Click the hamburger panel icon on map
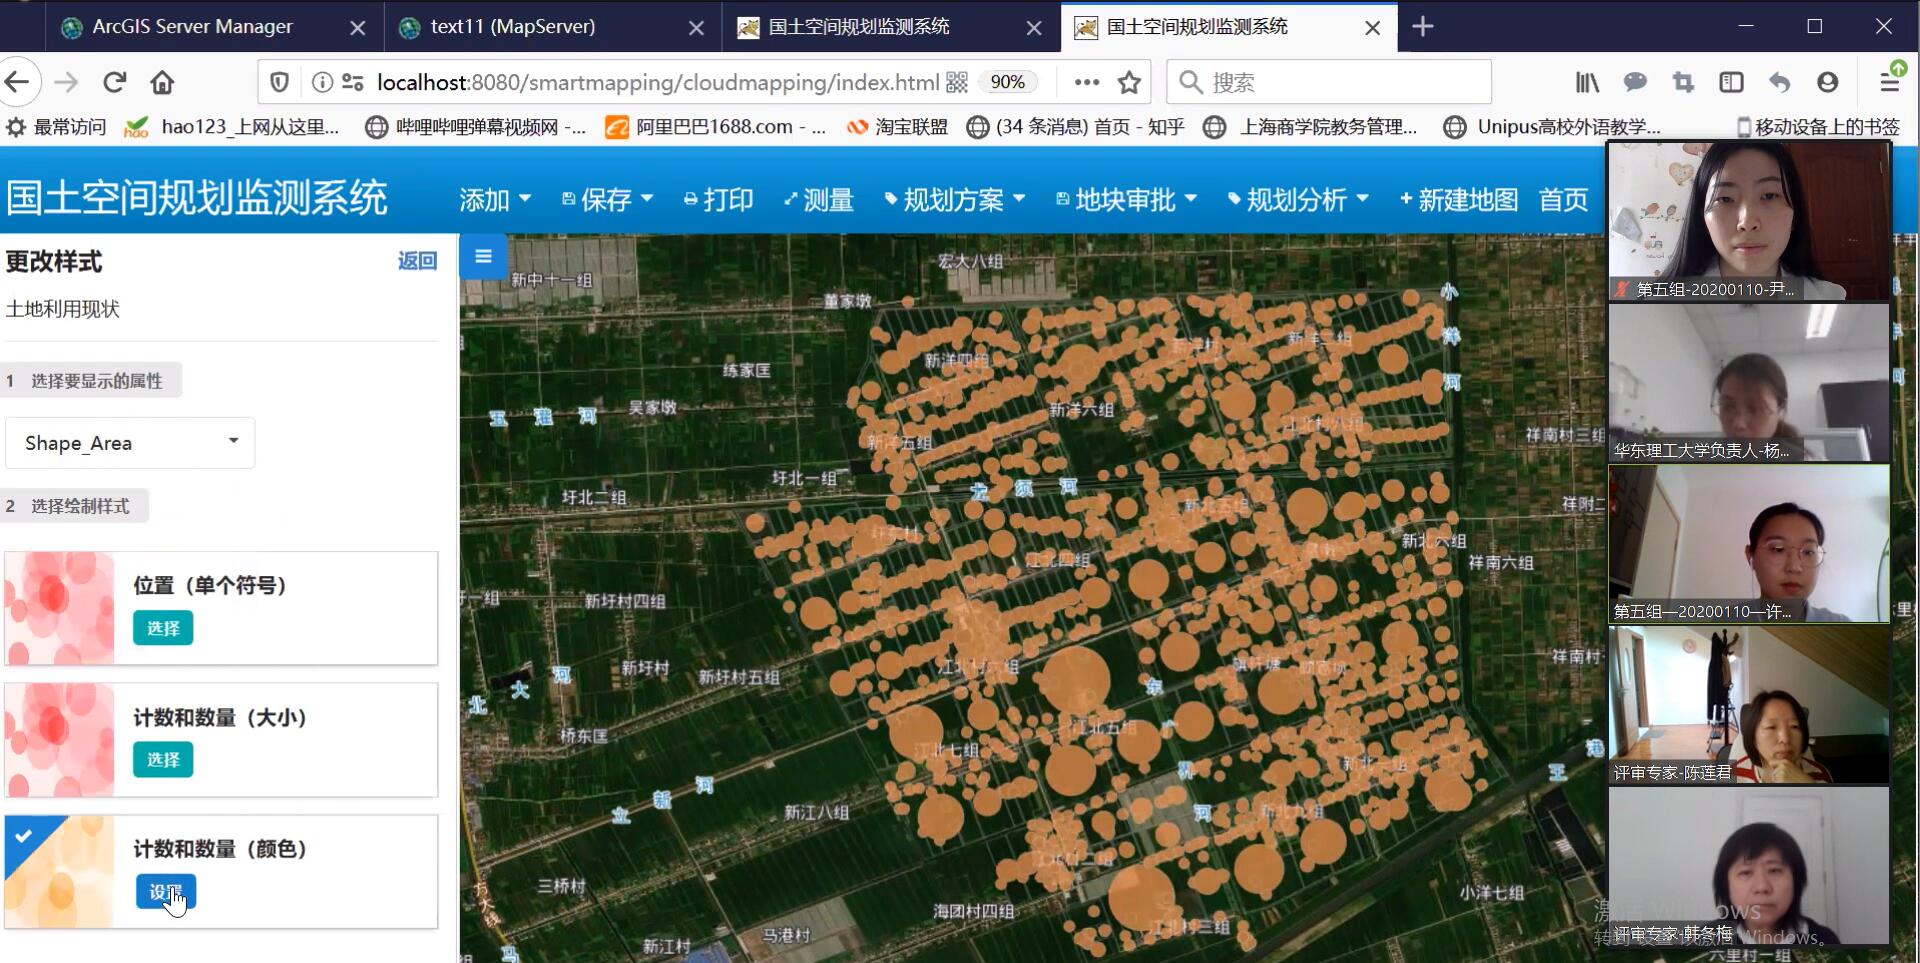 (483, 257)
